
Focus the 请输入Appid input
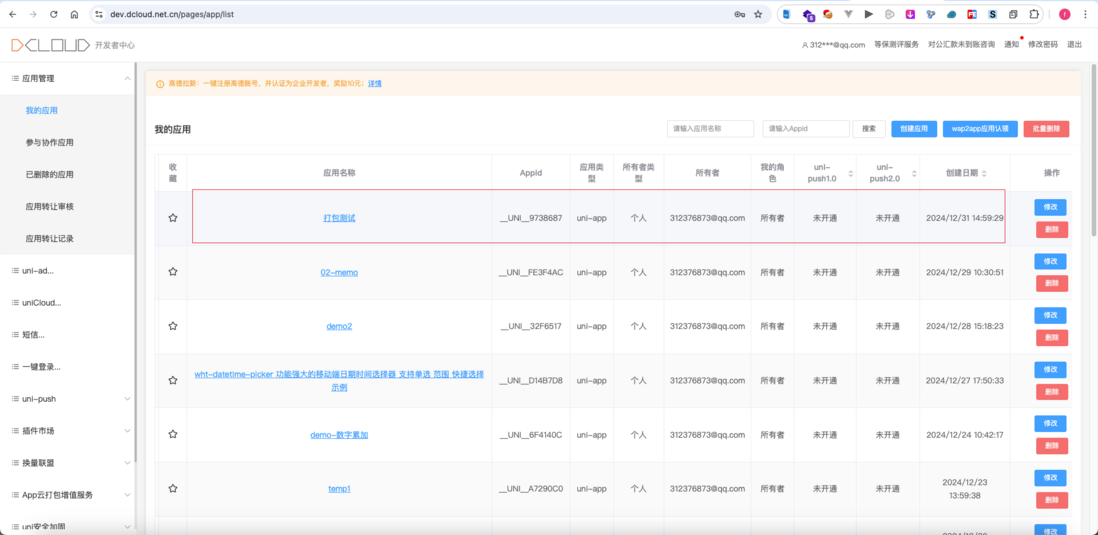pyautogui.click(x=806, y=129)
